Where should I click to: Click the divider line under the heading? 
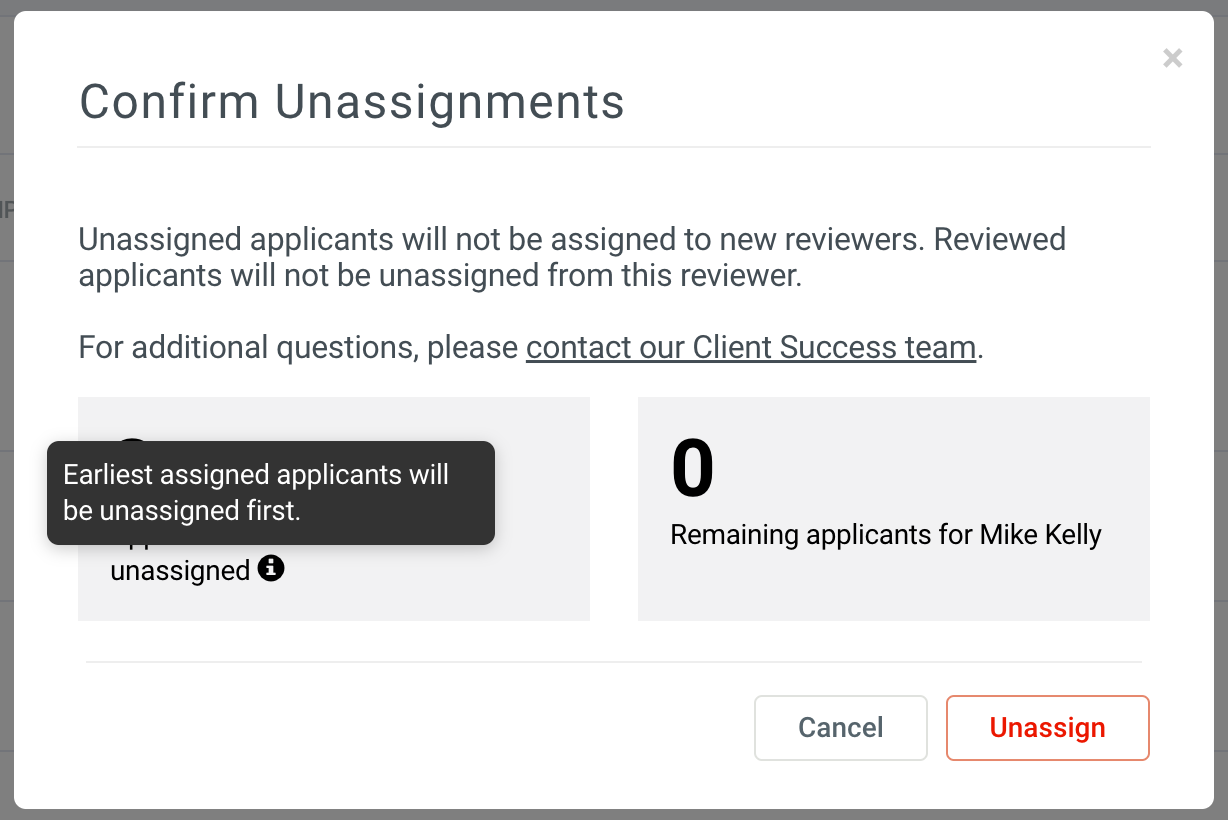coord(614,147)
